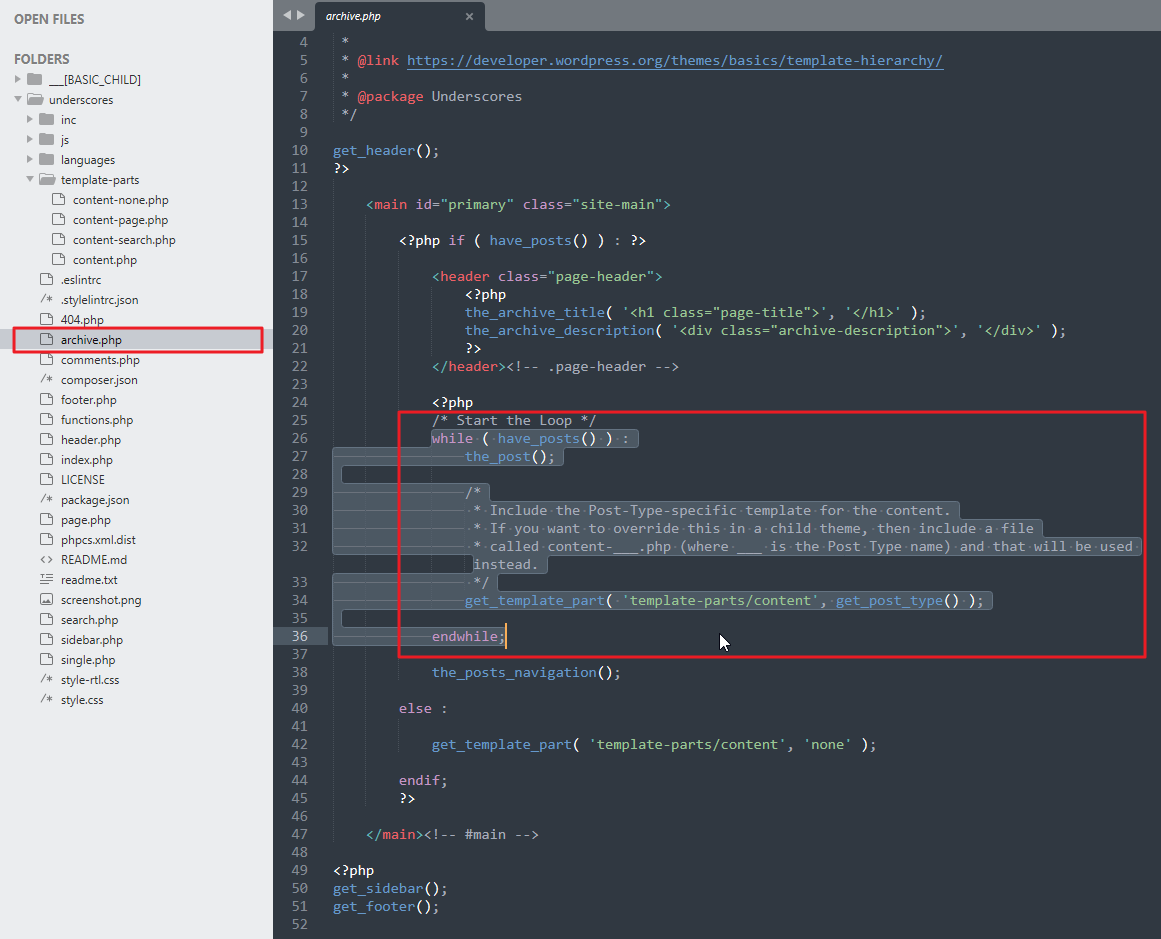
Task: Open footer.php file
Action: pos(89,400)
